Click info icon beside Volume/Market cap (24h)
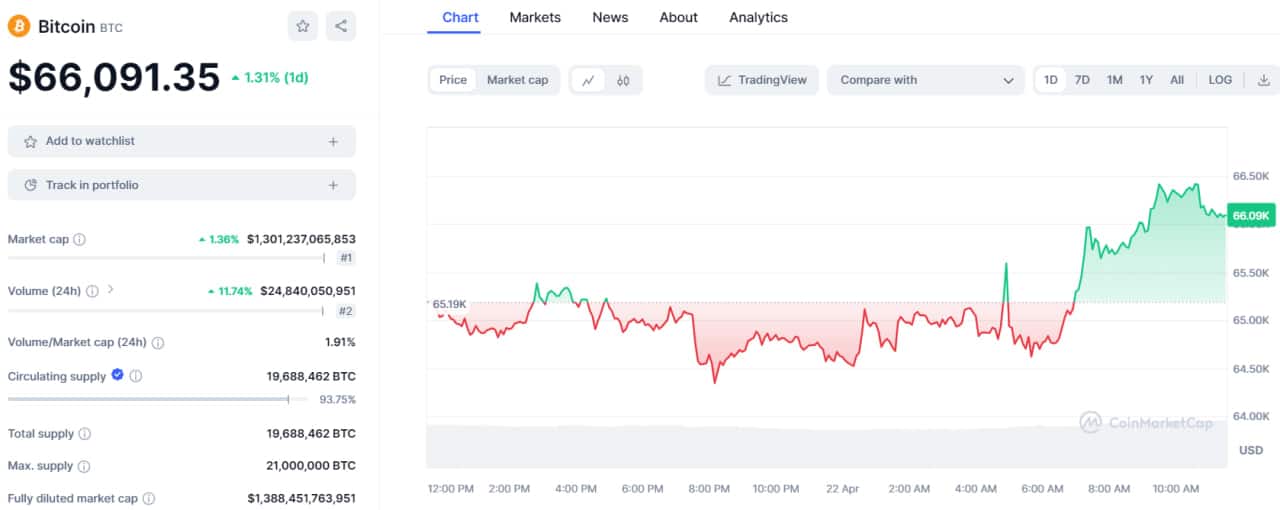The width and height of the screenshot is (1280, 510). tap(158, 342)
